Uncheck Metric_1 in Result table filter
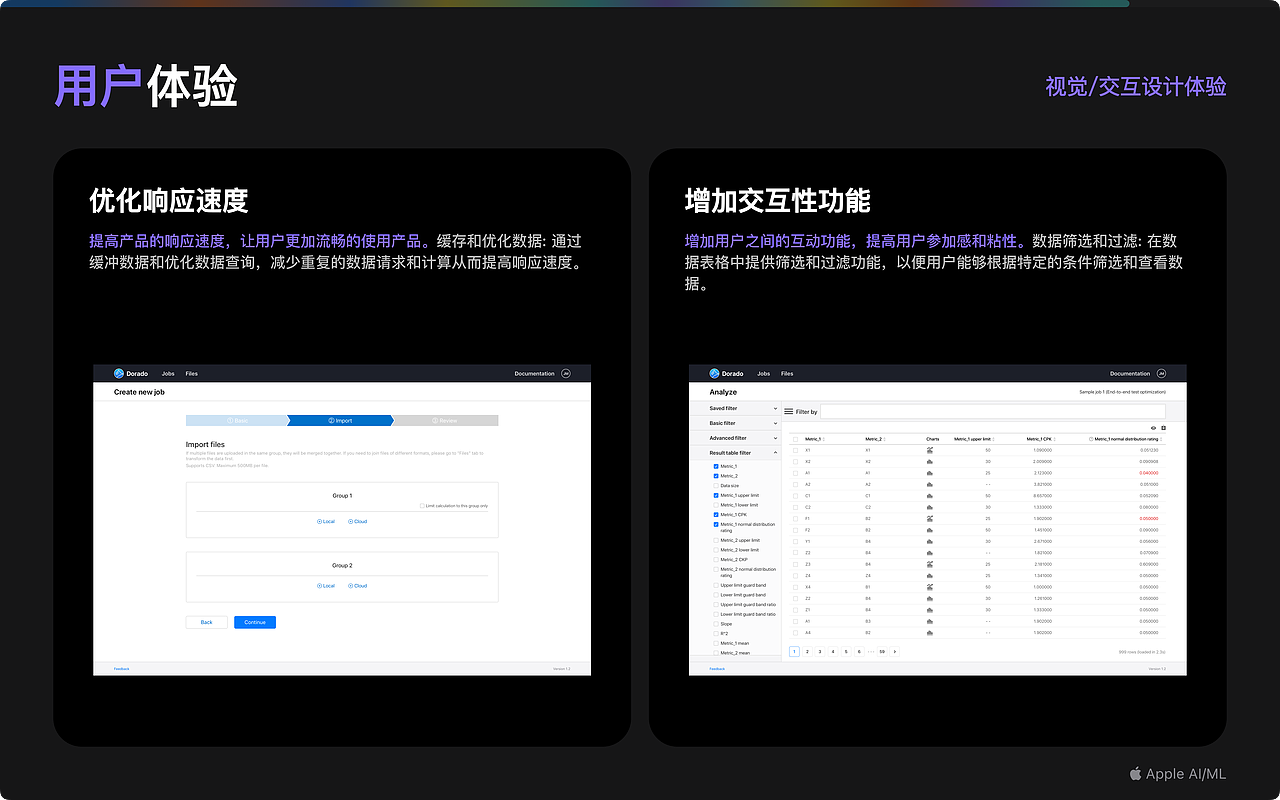The image size is (1280, 800). [716, 466]
